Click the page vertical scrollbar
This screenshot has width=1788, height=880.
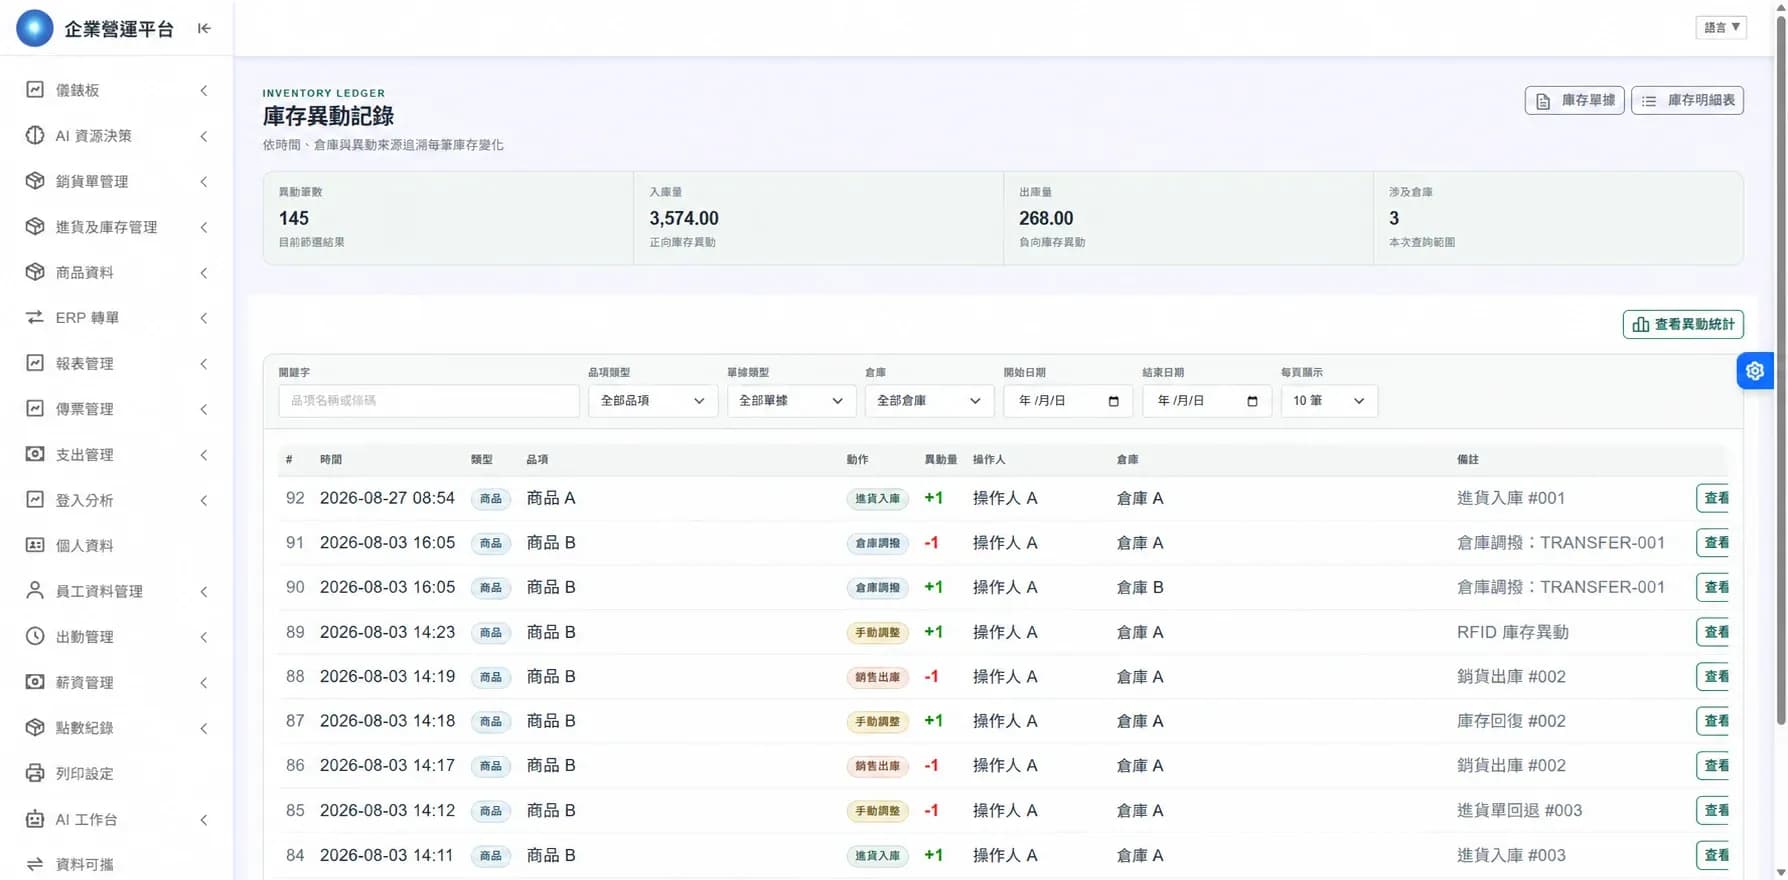coord(1780,370)
